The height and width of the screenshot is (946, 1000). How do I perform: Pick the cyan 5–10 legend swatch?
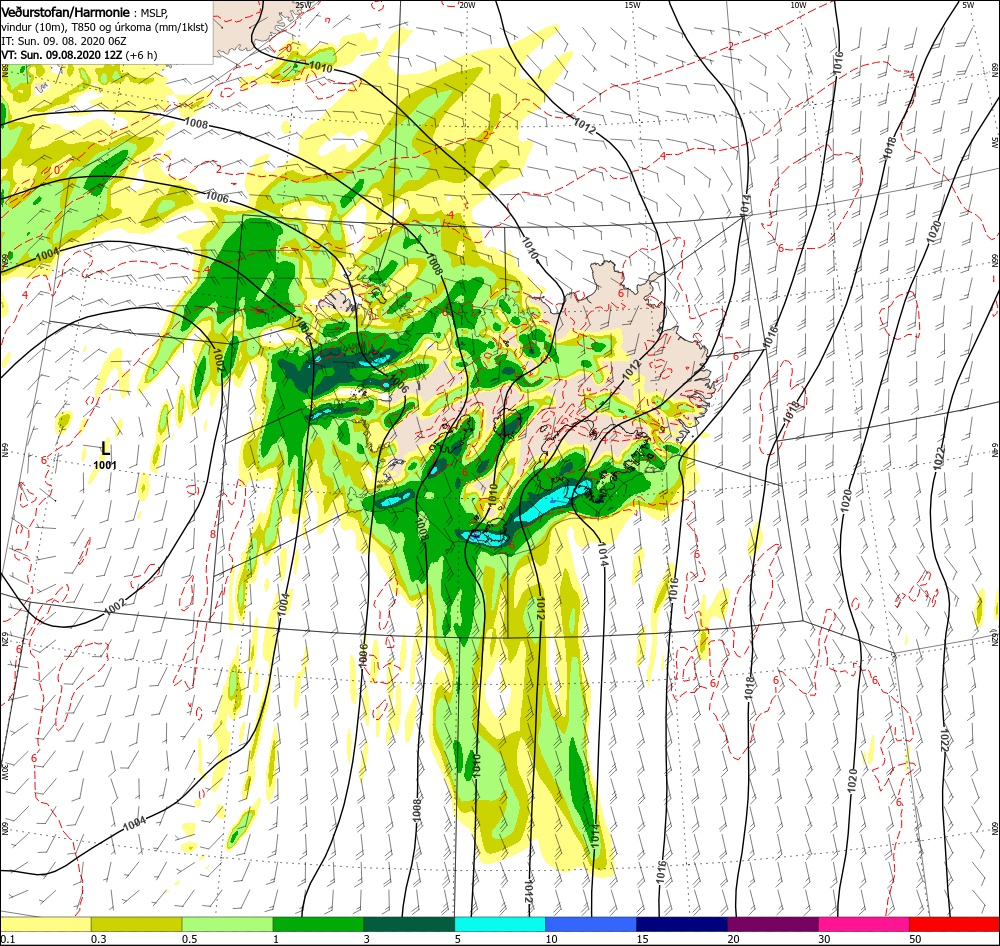[x=500, y=924]
